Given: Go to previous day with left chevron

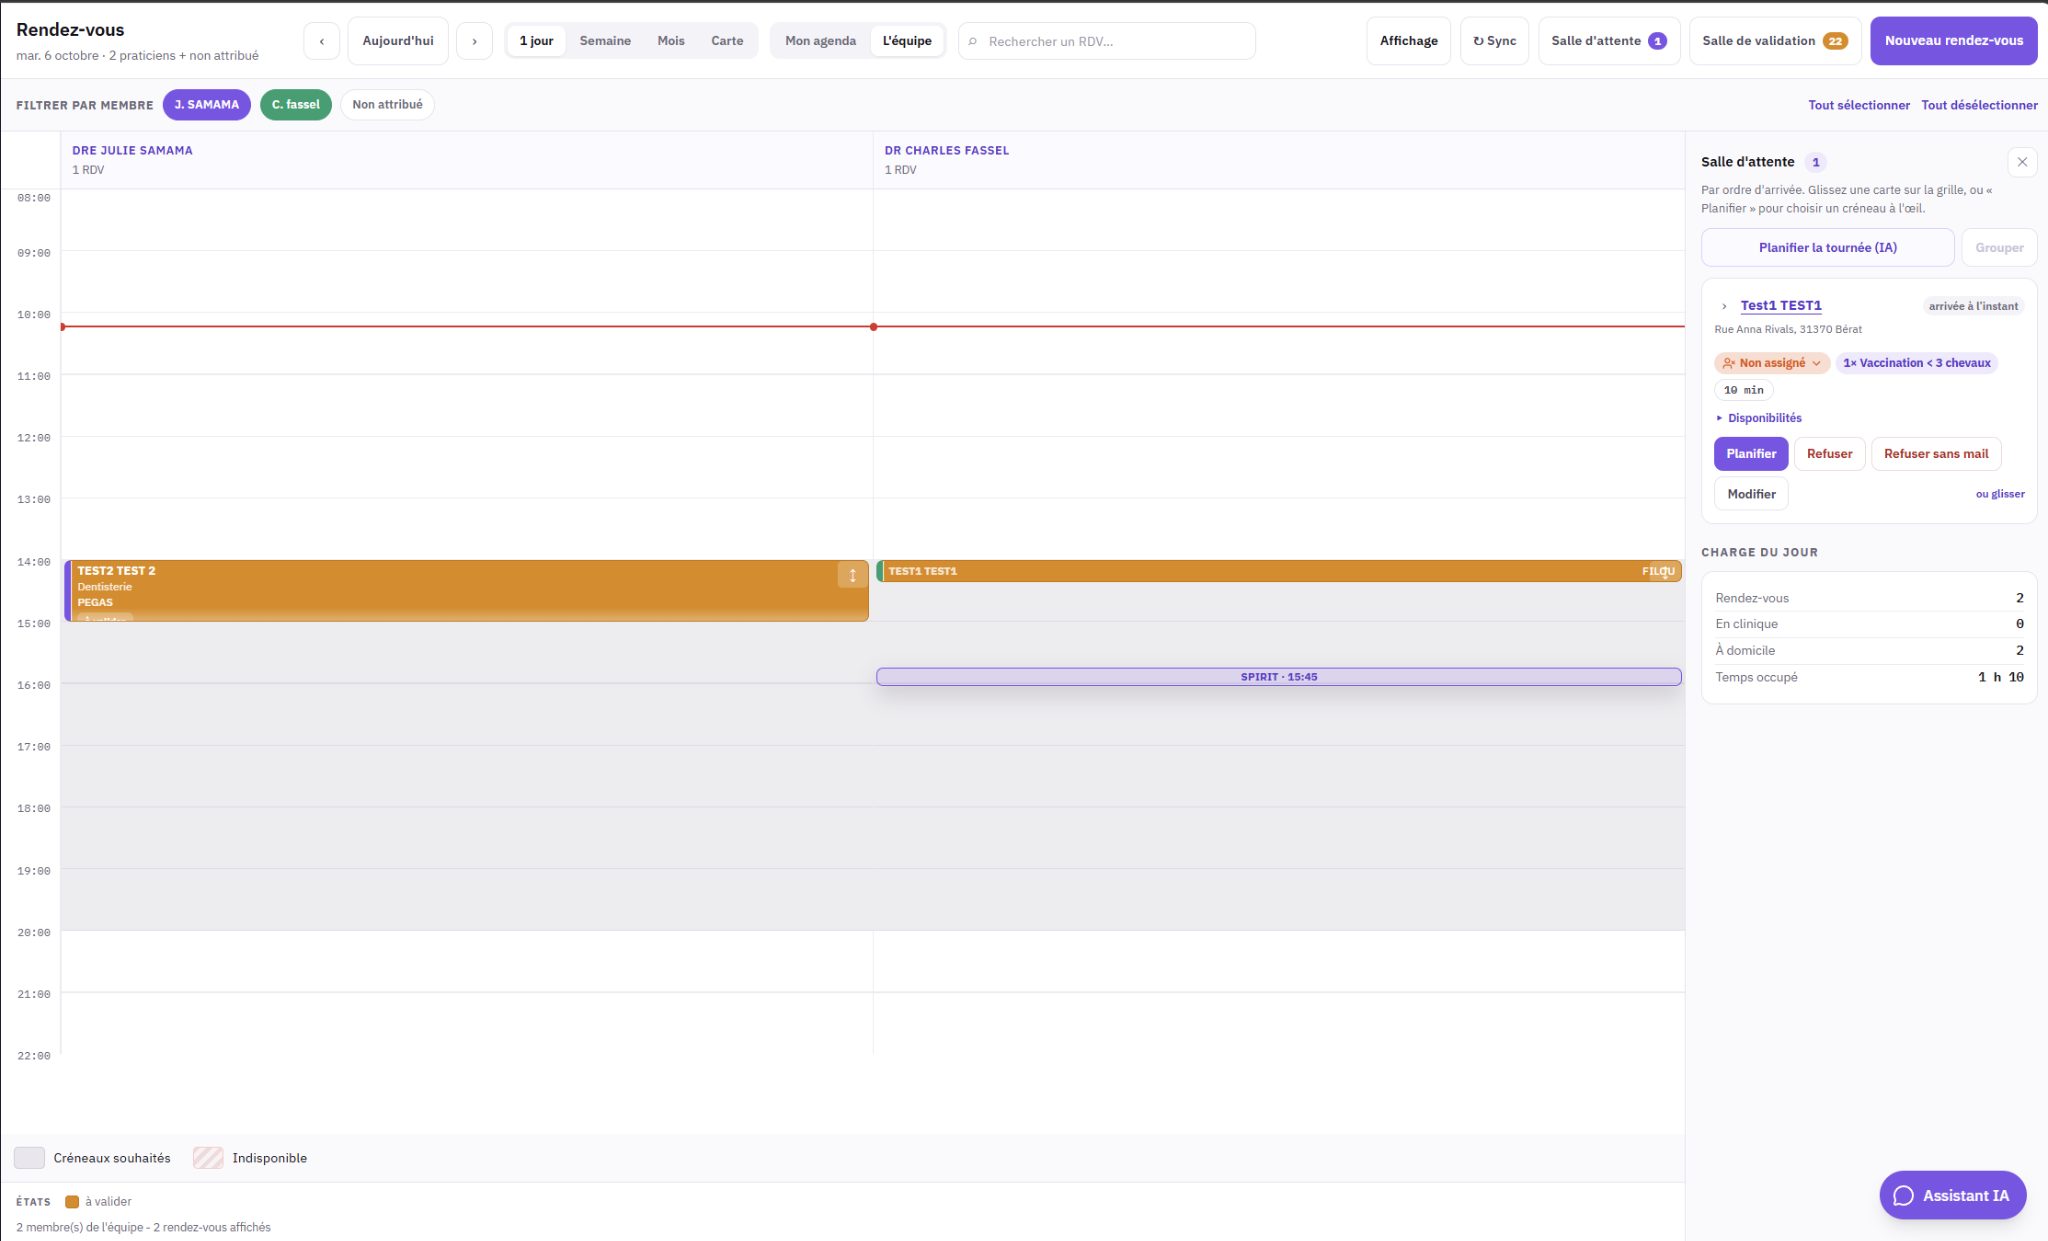Looking at the screenshot, I should (321, 41).
